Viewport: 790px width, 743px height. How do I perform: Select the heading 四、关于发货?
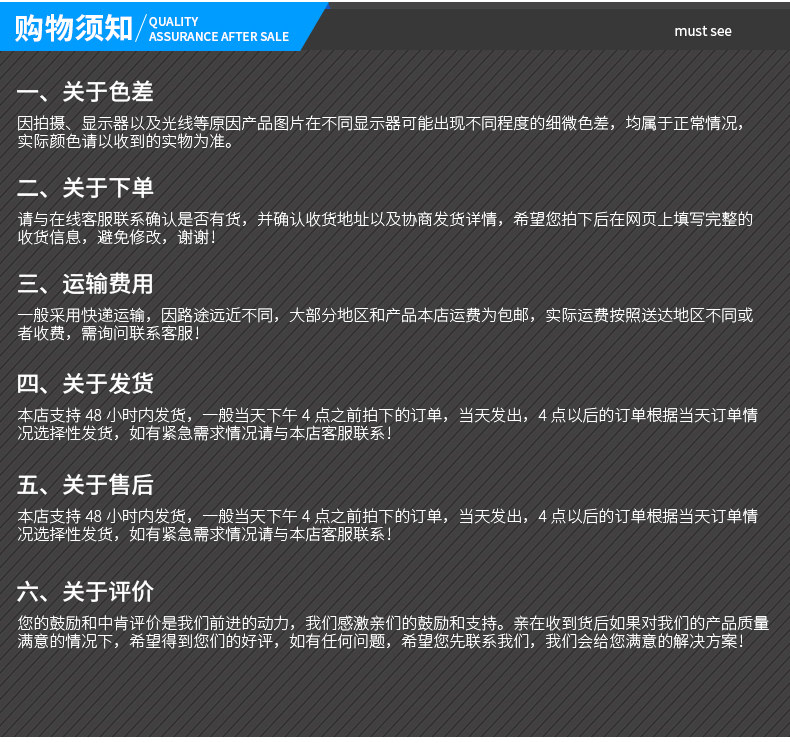pos(85,383)
